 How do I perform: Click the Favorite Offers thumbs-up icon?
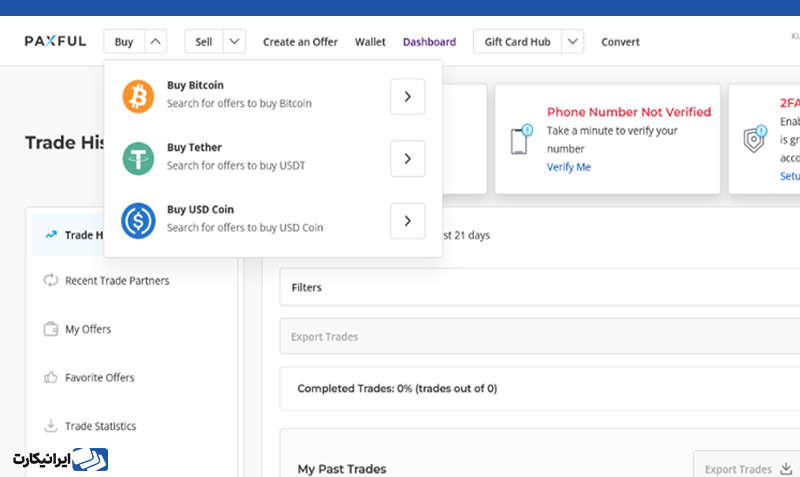[x=51, y=378]
